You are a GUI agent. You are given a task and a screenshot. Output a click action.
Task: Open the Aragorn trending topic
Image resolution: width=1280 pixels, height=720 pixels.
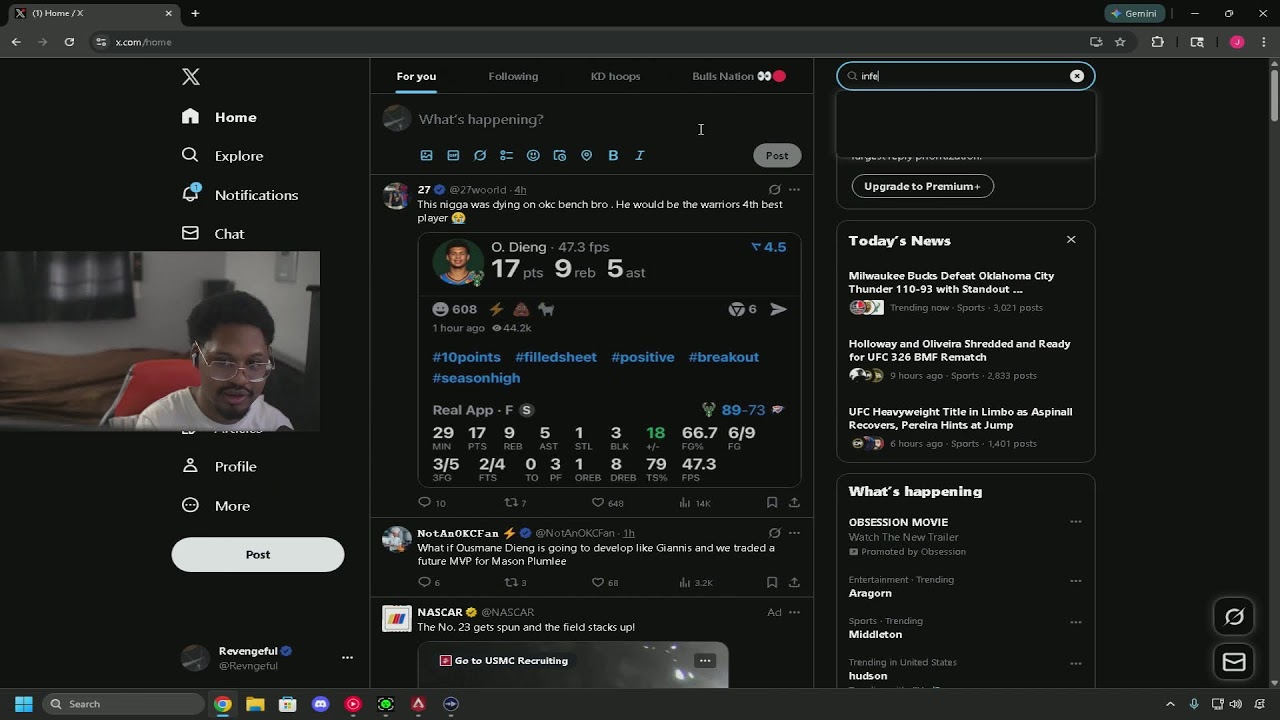[870, 593]
